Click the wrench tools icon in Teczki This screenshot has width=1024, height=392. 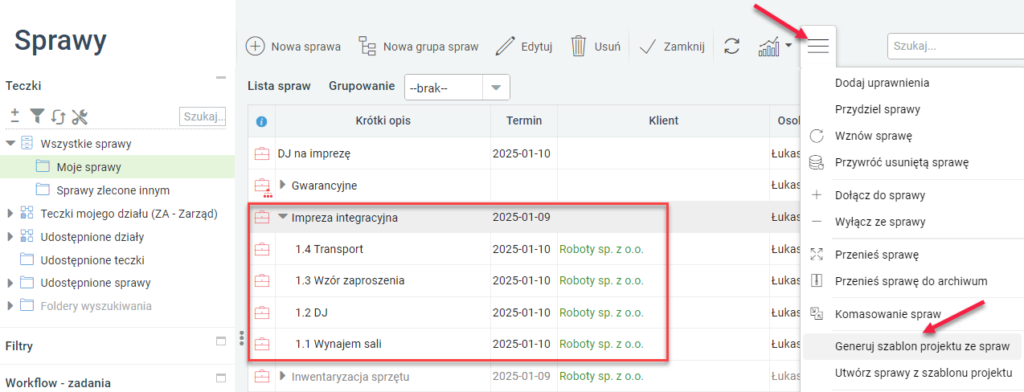coord(80,116)
